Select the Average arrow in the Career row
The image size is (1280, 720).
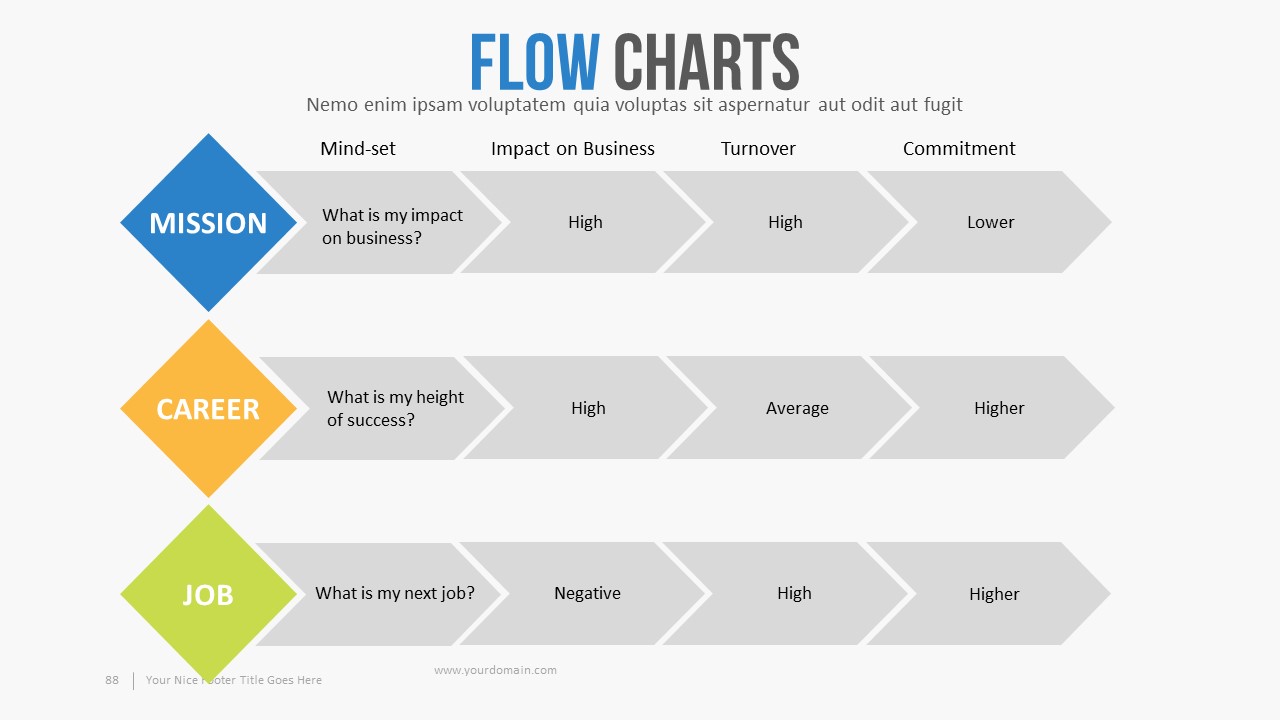(x=797, y=408)
